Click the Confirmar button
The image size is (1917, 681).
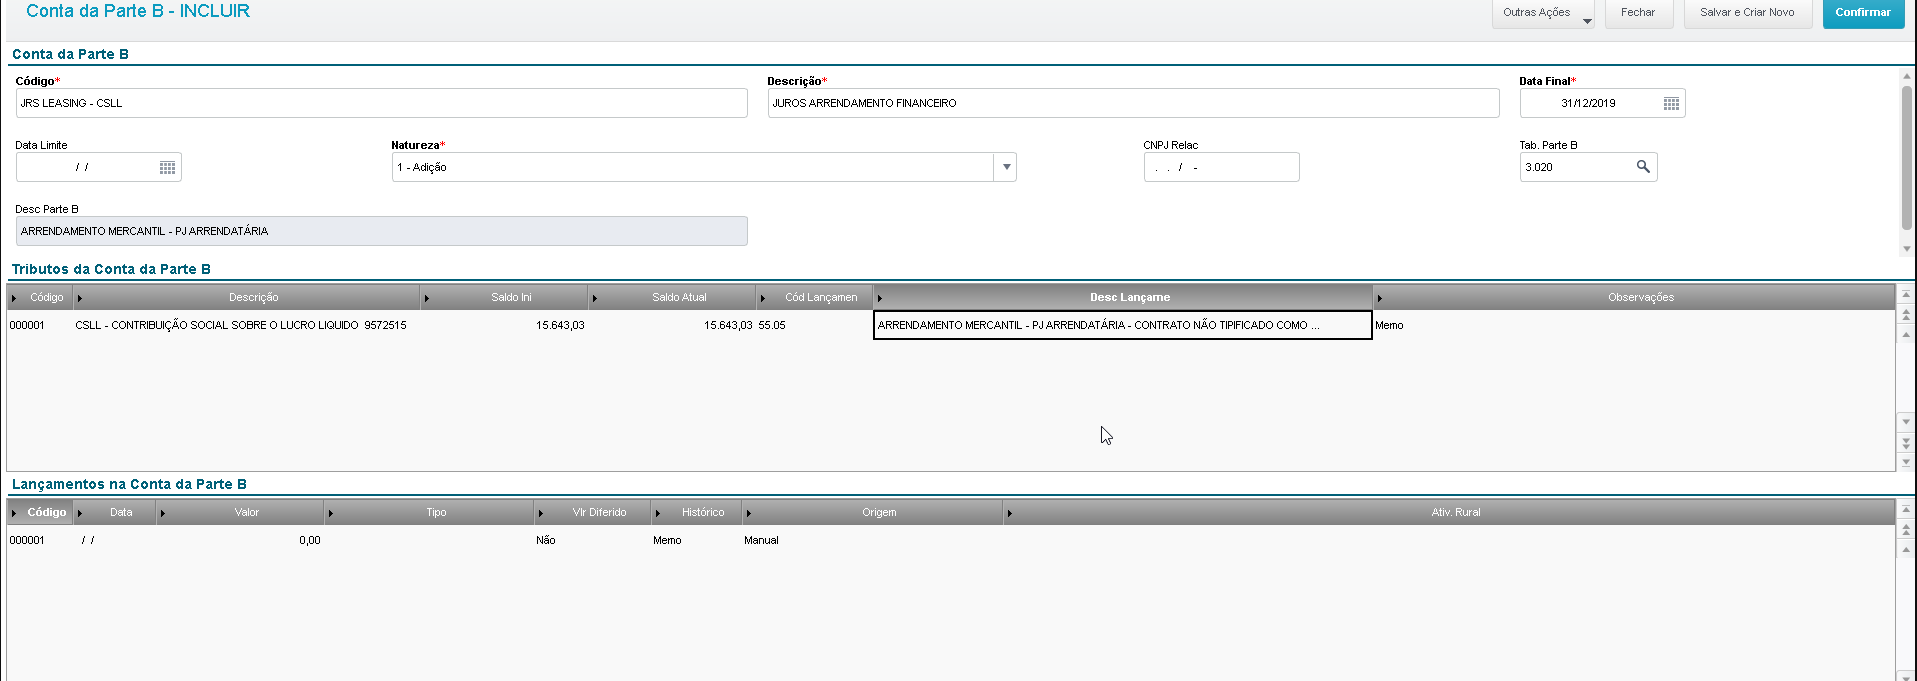[x=1863, y=13]
